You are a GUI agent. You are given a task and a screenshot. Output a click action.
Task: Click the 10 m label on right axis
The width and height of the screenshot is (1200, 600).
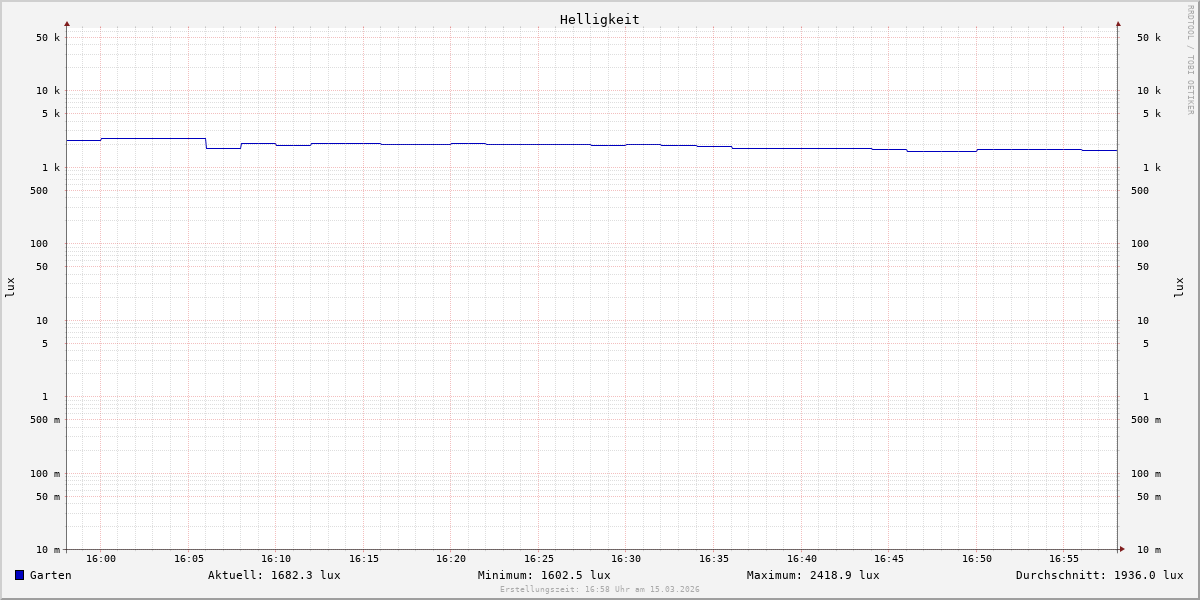point(1148,550)
